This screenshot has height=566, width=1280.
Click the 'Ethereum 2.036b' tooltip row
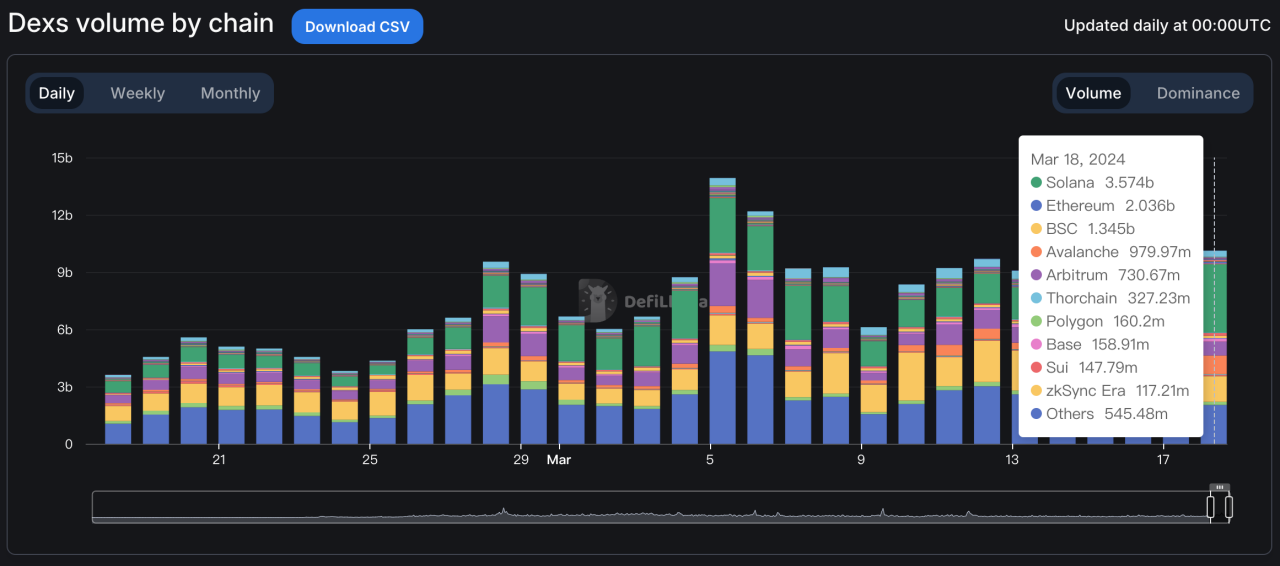click(1103, 206)
